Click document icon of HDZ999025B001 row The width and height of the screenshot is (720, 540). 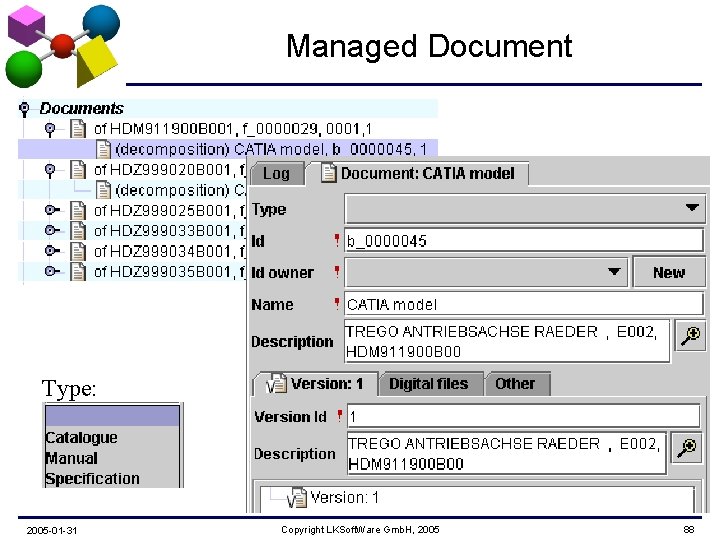pos(78,210)
